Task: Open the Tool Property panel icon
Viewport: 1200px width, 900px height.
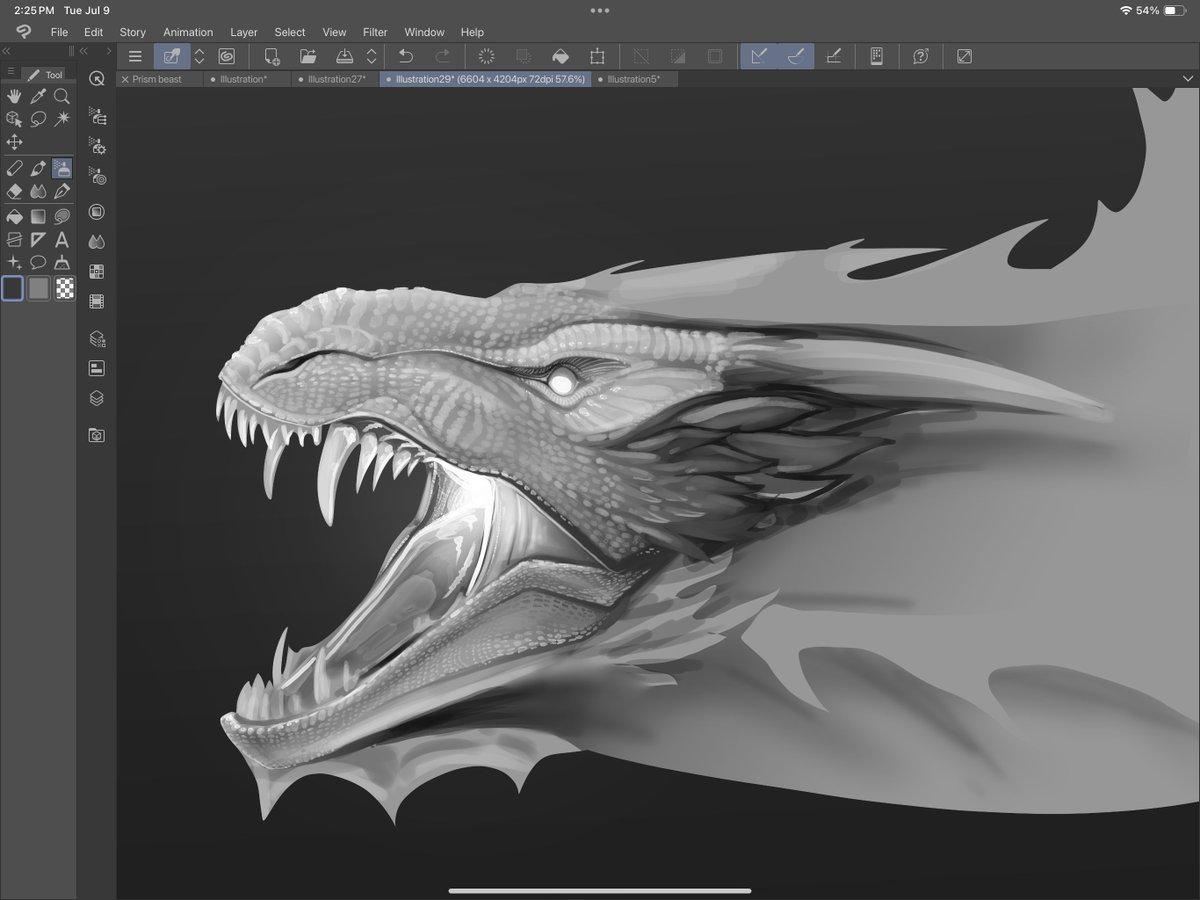Action: click(97, 146)
